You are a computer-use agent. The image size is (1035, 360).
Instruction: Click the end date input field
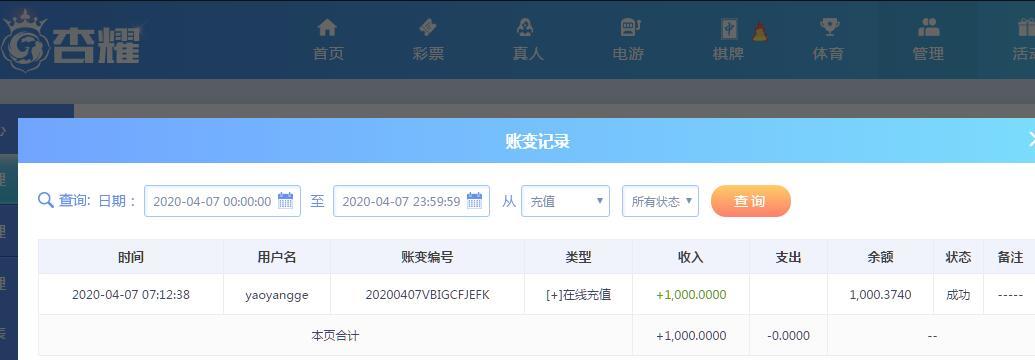(x=411, y=201)
